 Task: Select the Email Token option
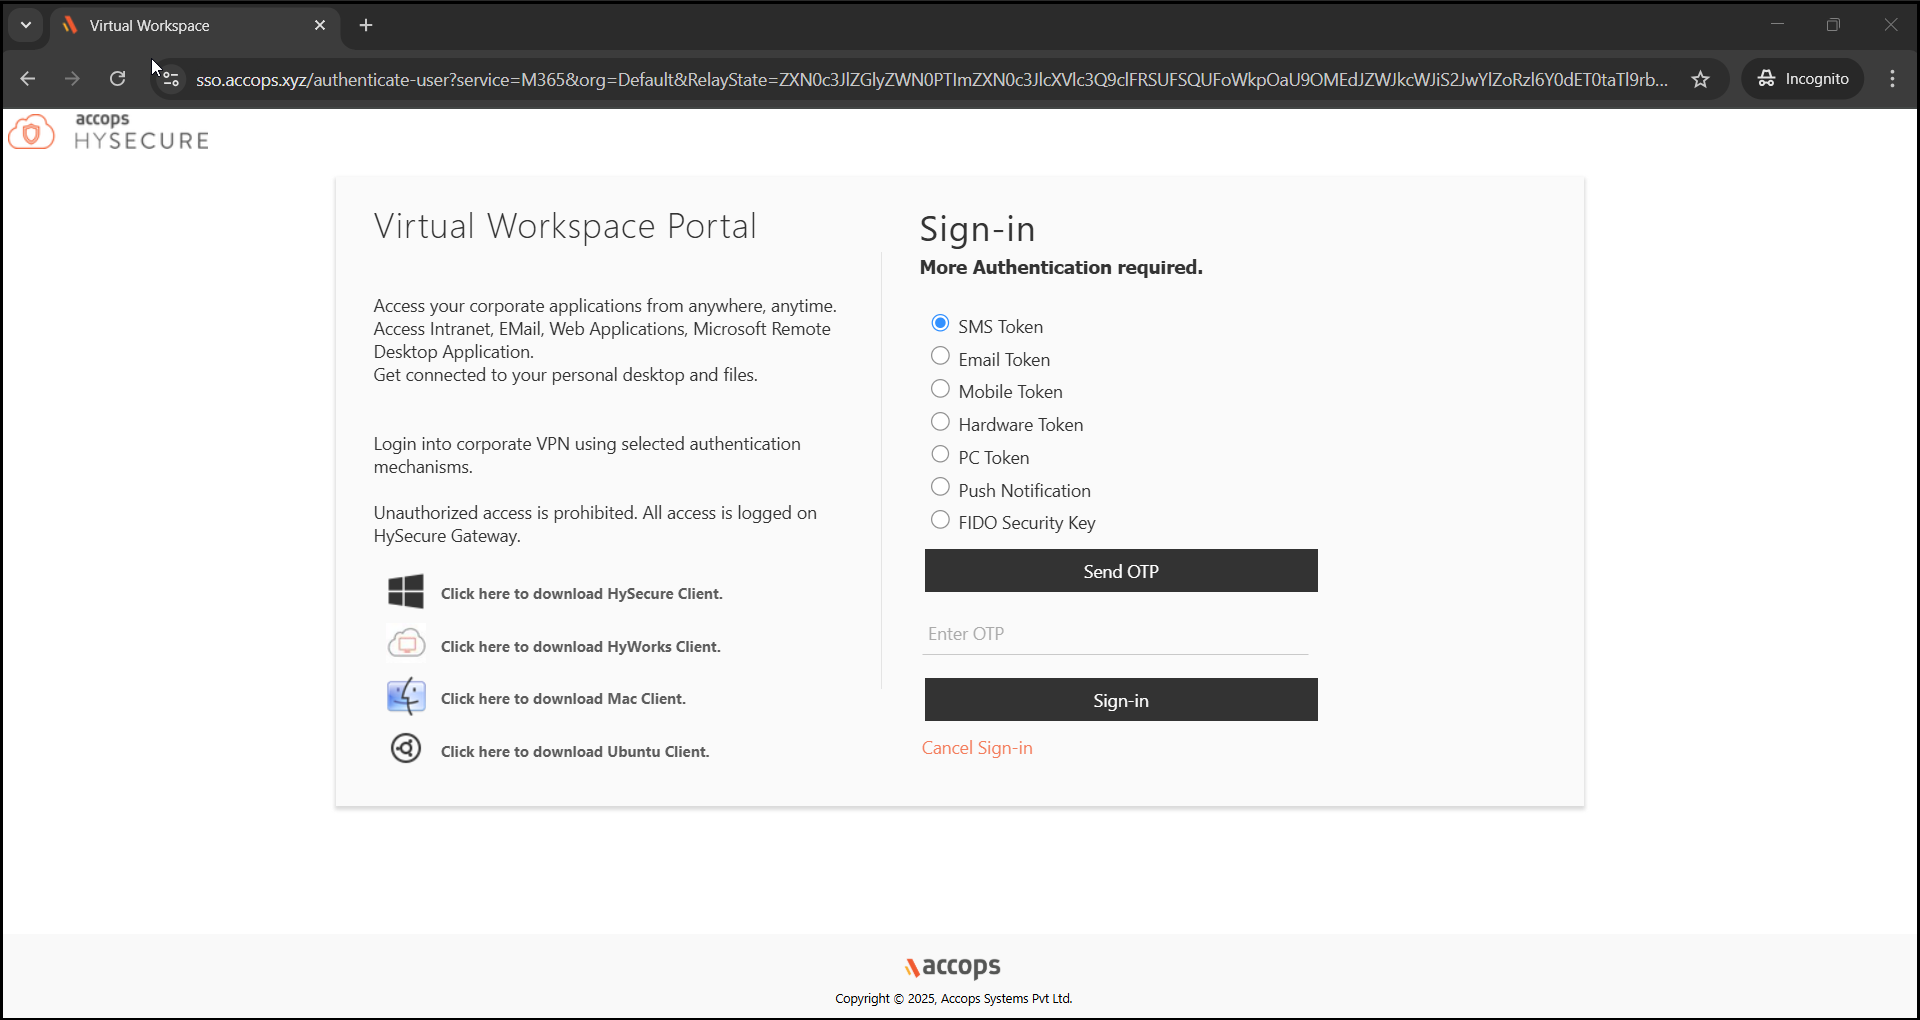[x=940, y=357]
